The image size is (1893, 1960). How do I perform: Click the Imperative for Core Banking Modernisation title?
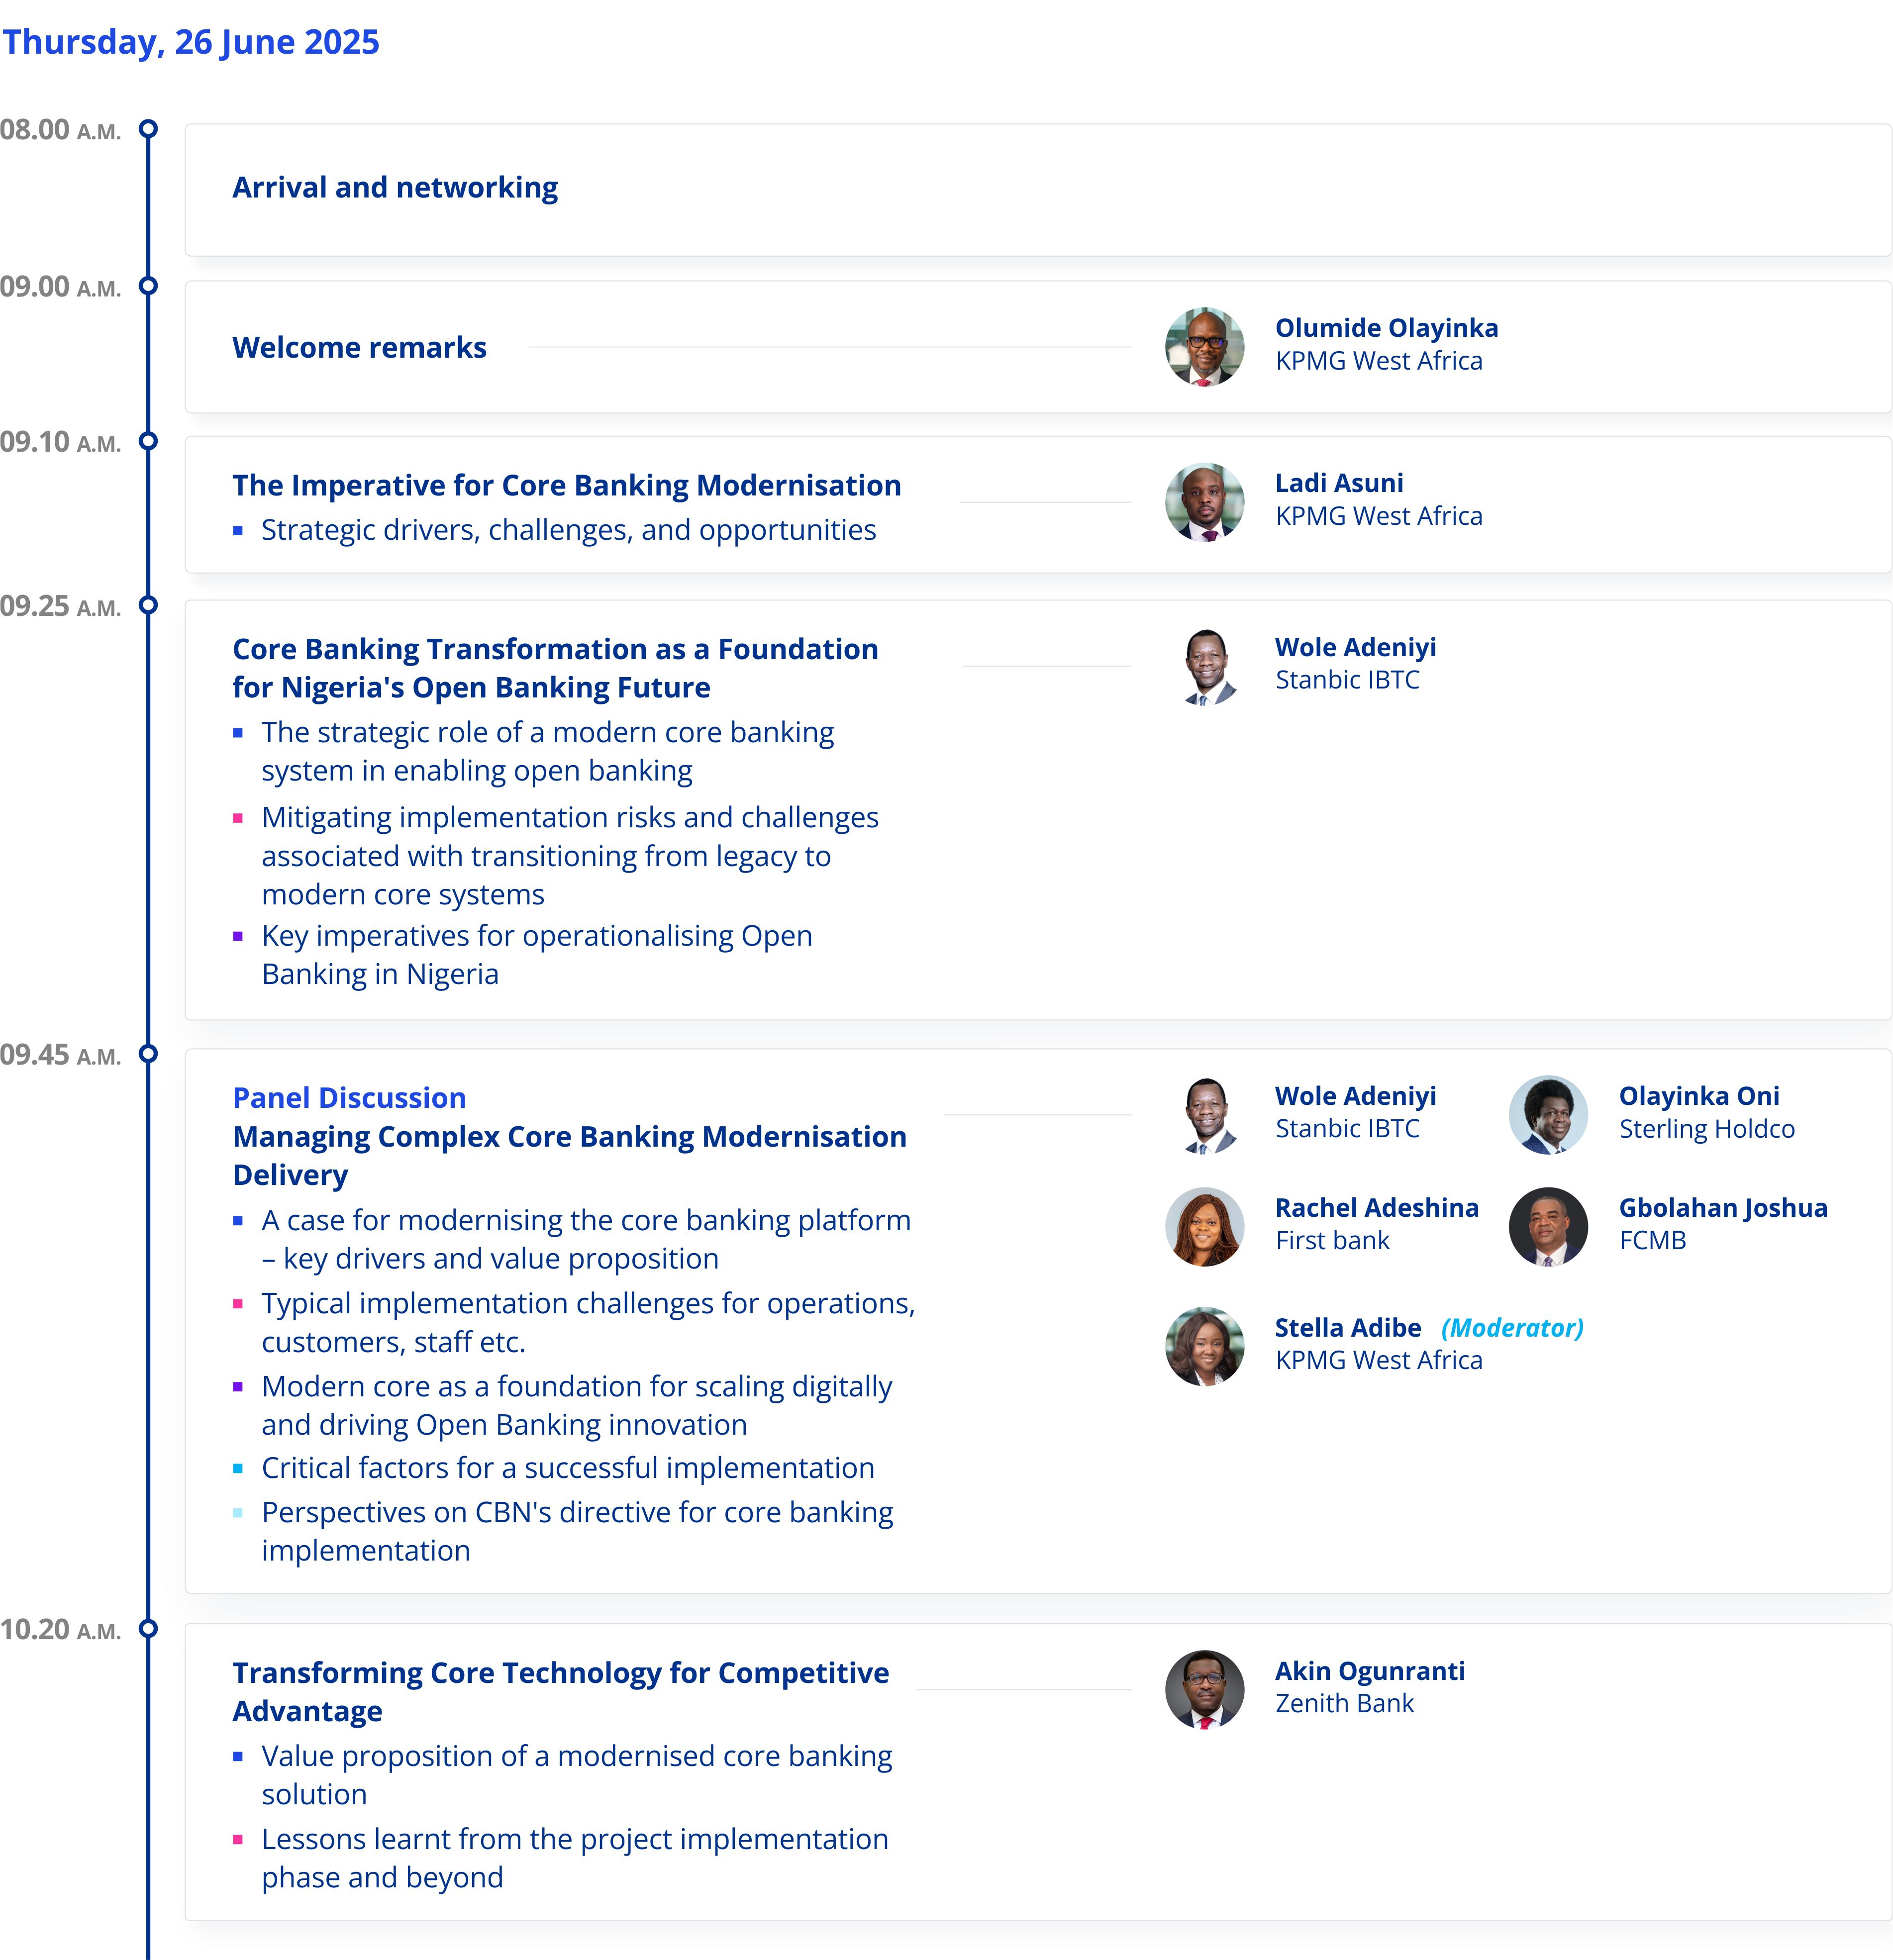[566, 485]
